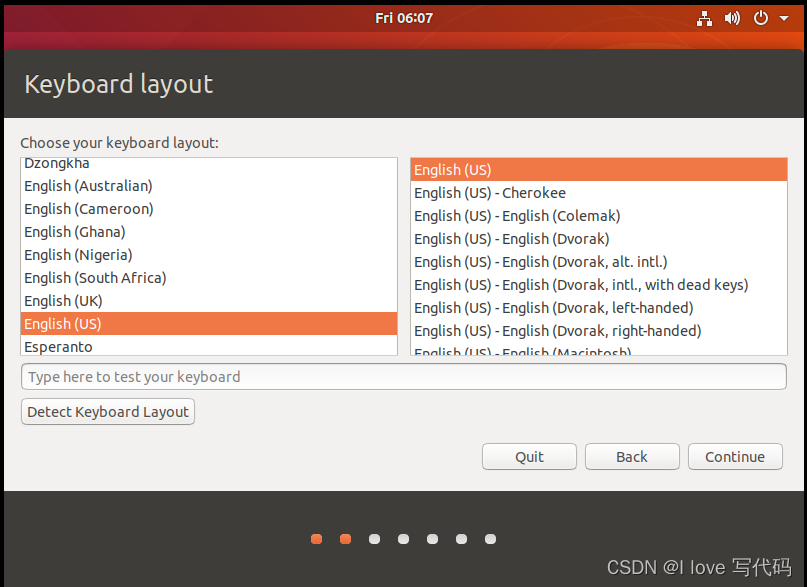Proceed with the Continue button
This screenshot has width=807, height=587.
click(735, 457)
